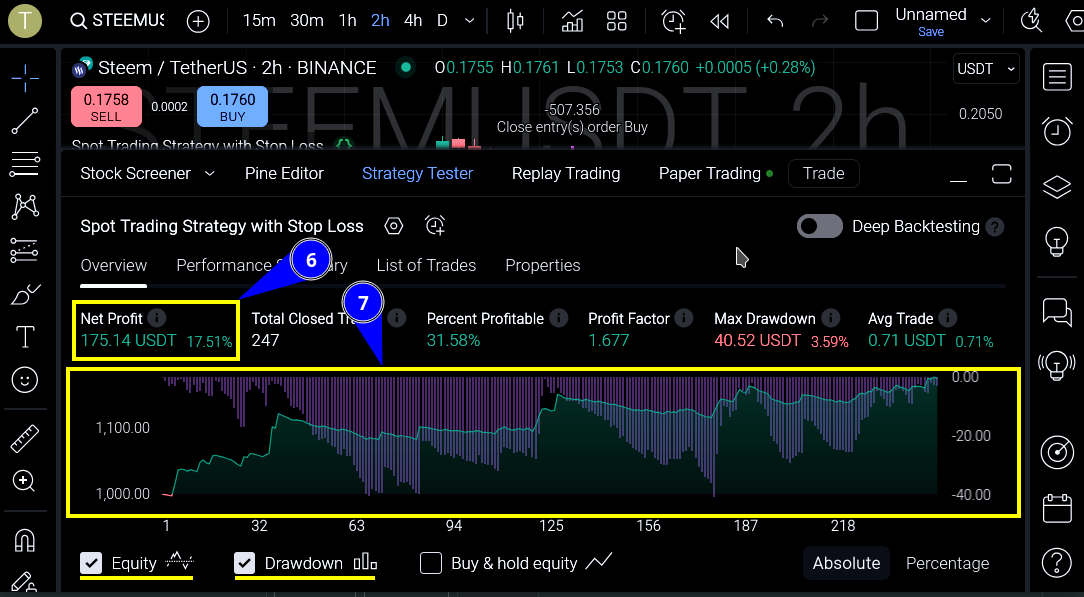
Task: Check the Buy & hold equity box
Action: point(431,563)
